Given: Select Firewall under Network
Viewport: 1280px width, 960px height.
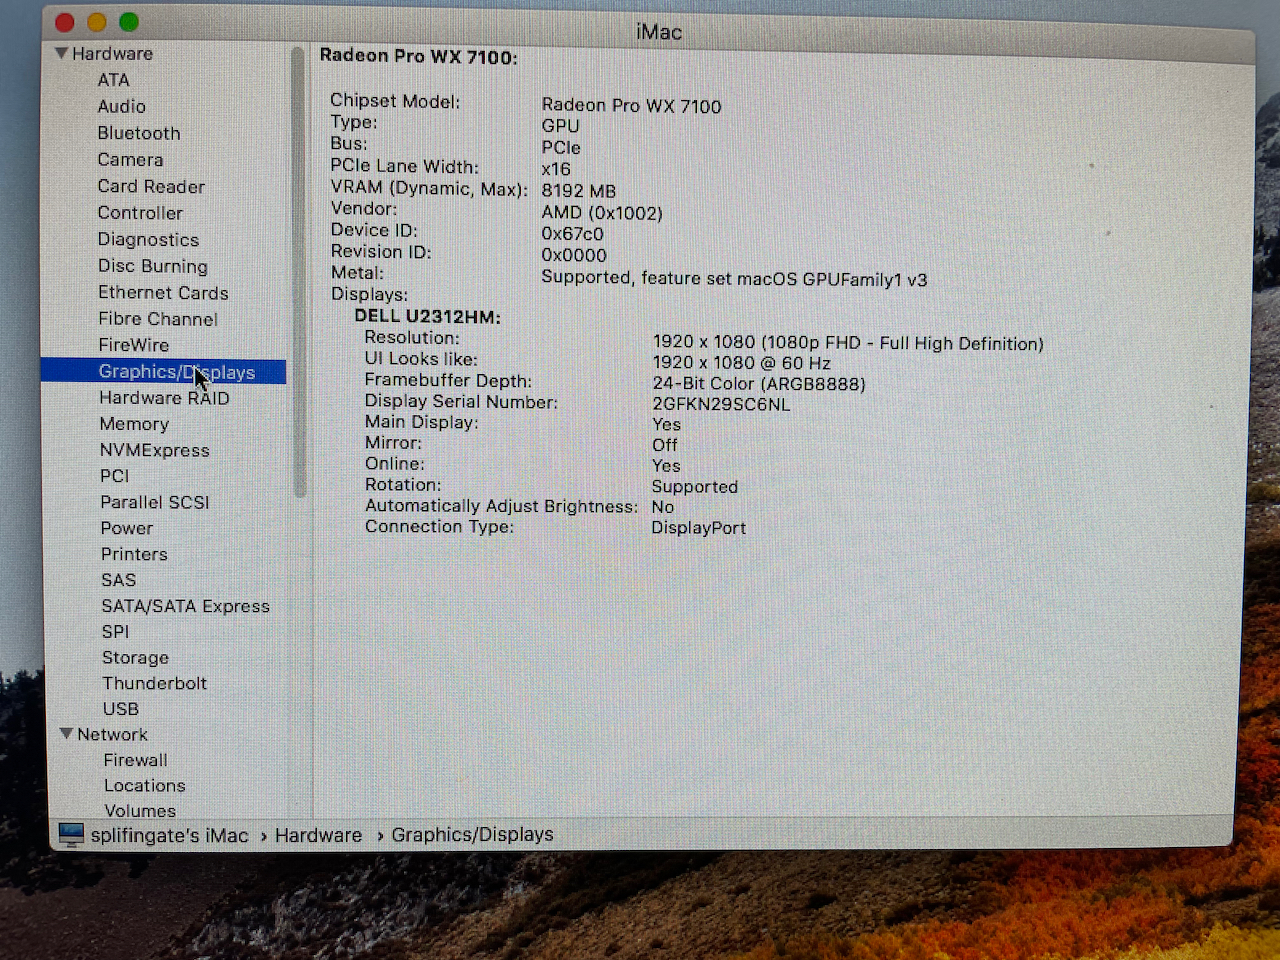Looking at the screenshot, I should (x=135, y=760).
